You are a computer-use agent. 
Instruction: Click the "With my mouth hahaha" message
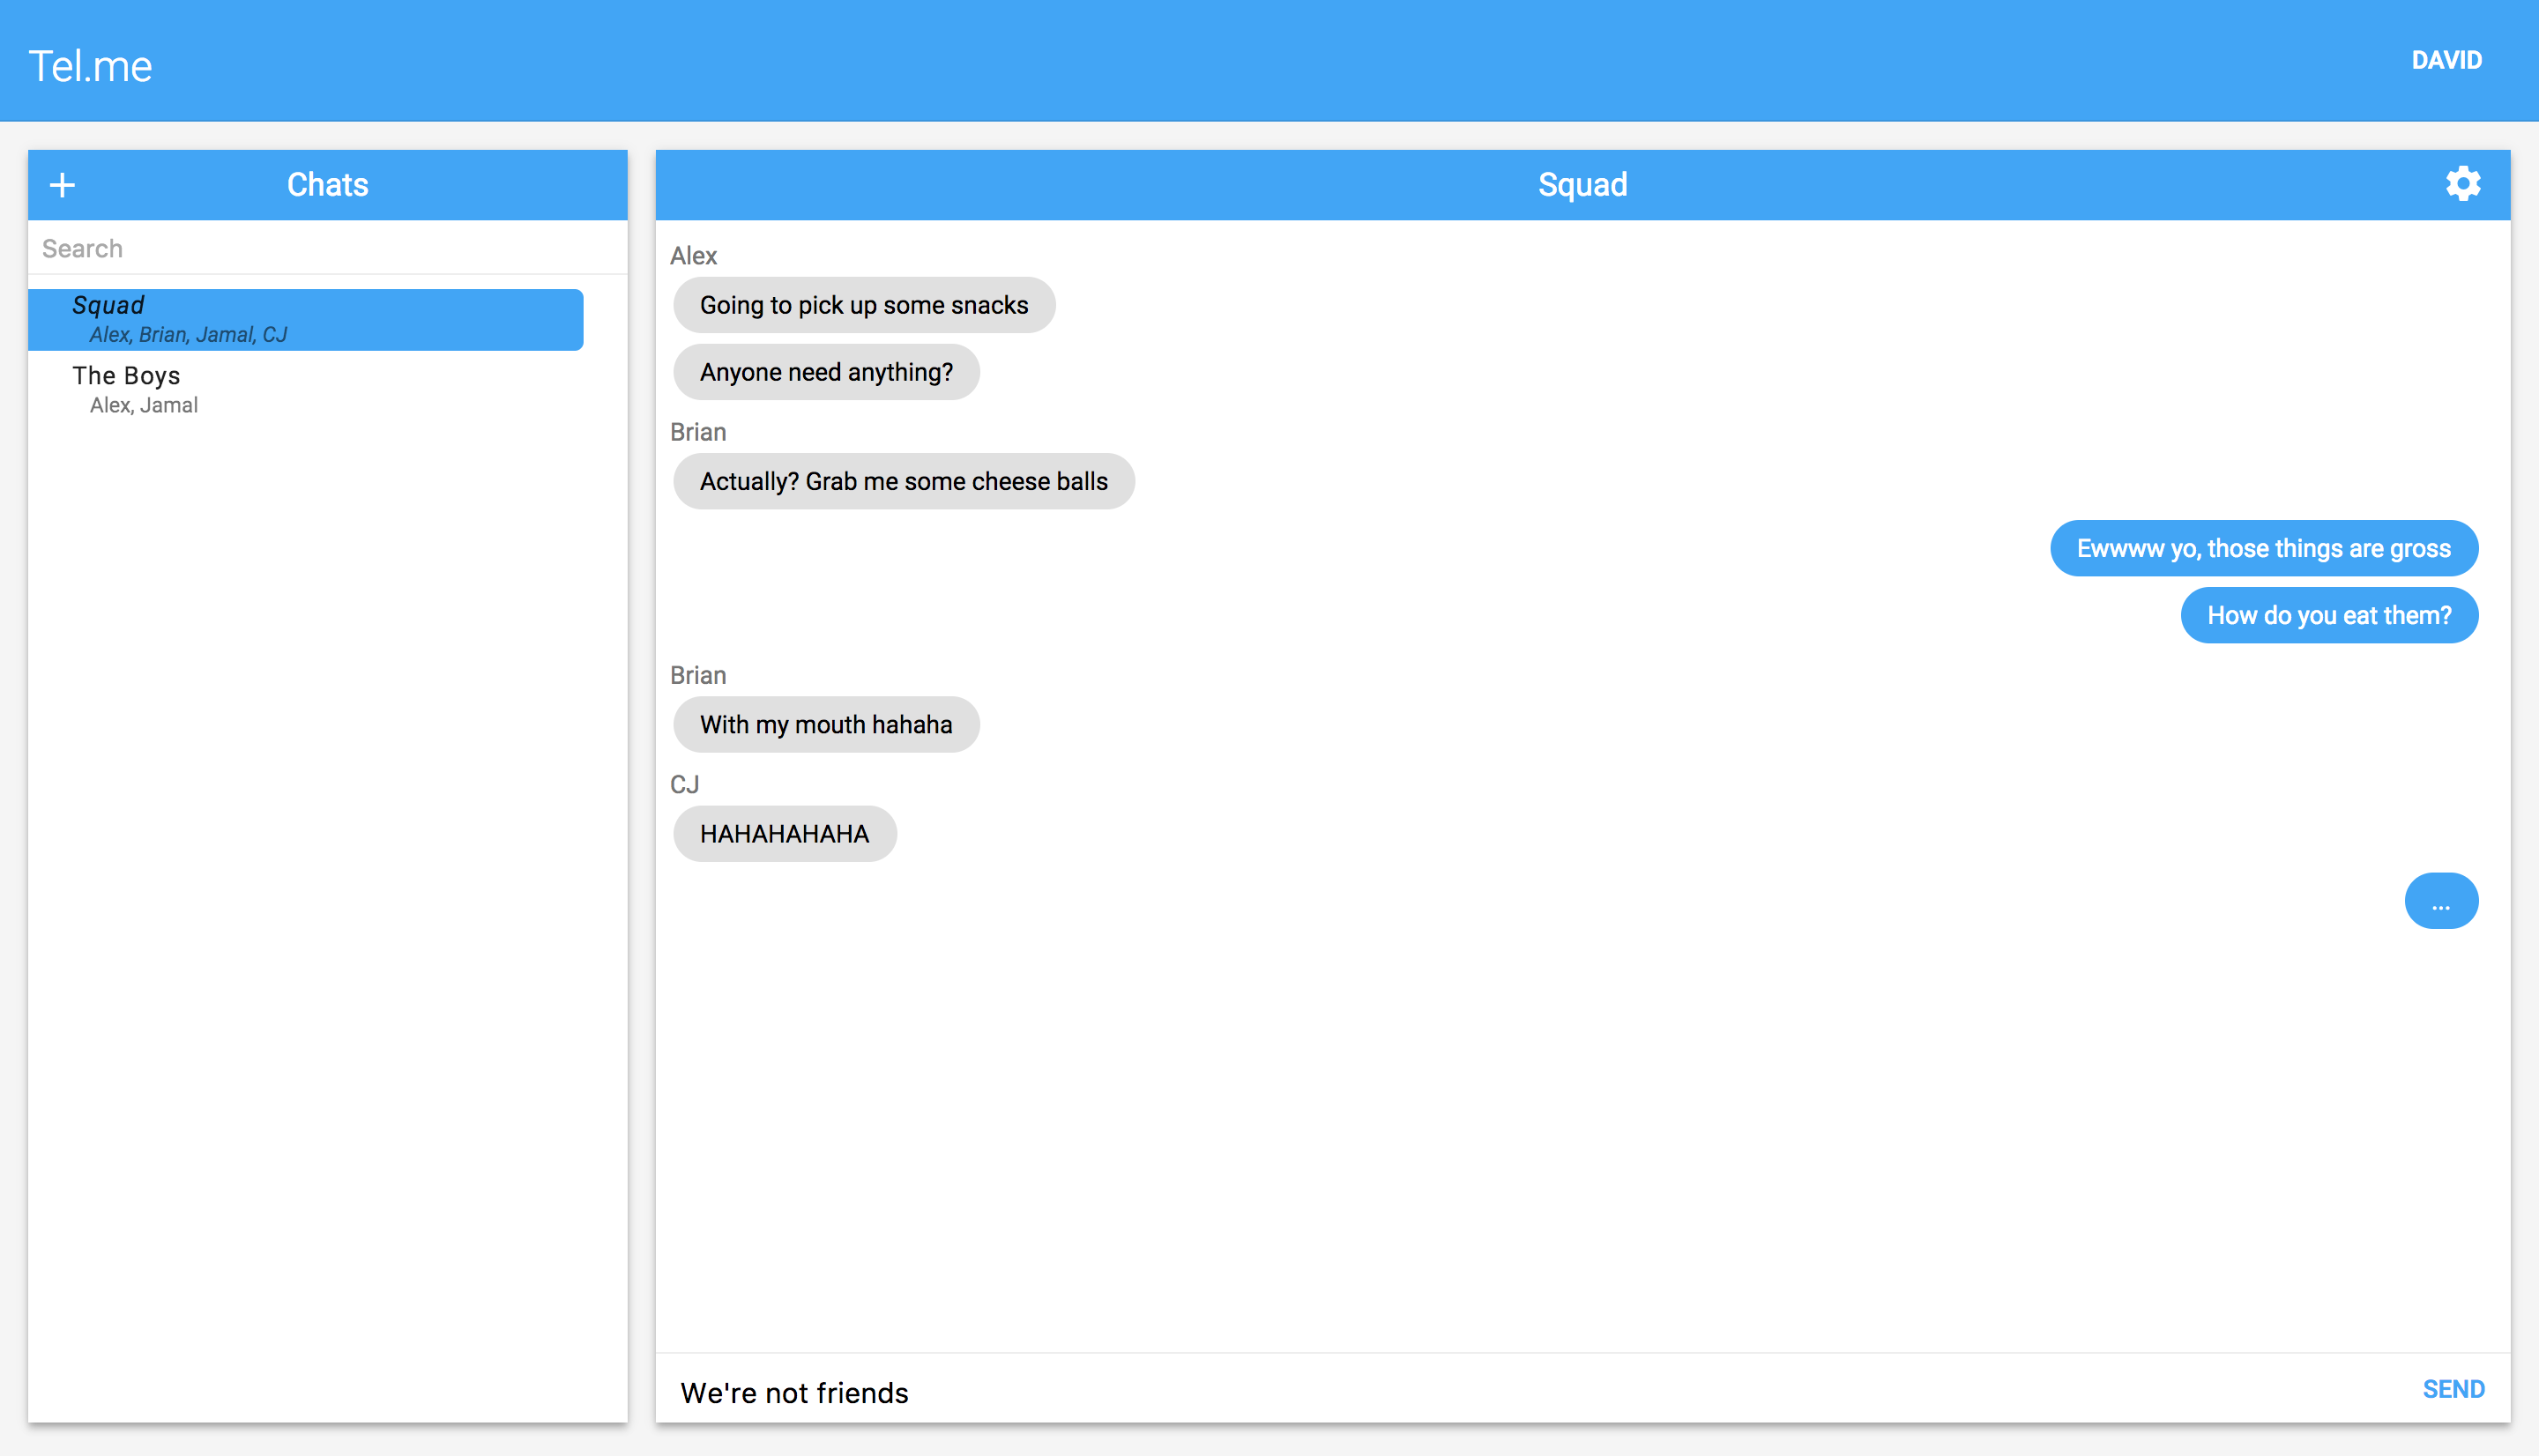[x=826, y=724]
